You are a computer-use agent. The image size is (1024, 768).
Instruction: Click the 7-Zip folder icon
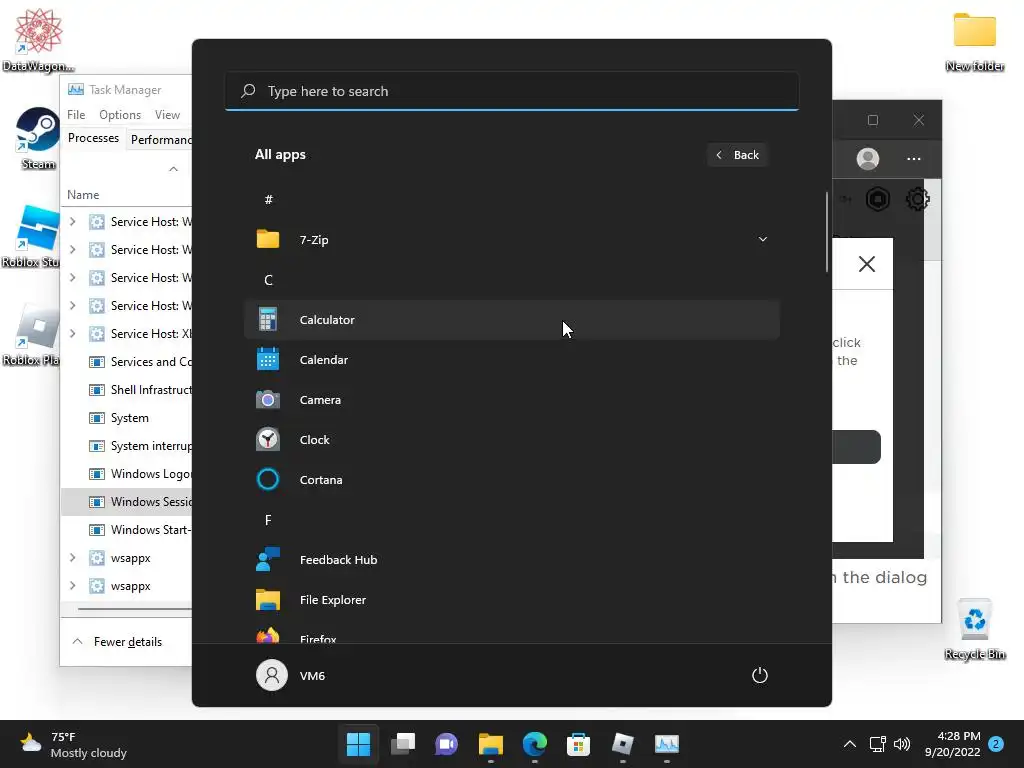pos(268,240)
